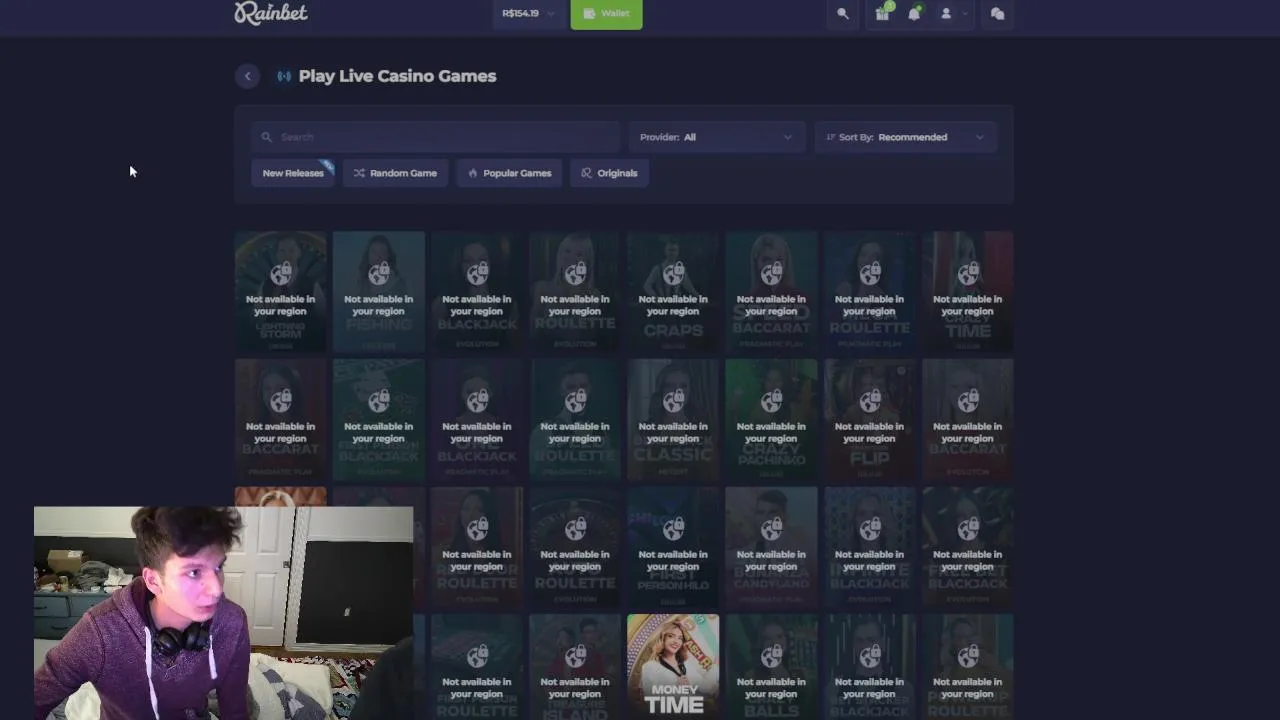Image resolution: width=1280 pixels, height=720 pixels.
Task: Click the Originals category icon
Action: coord(587,173)
